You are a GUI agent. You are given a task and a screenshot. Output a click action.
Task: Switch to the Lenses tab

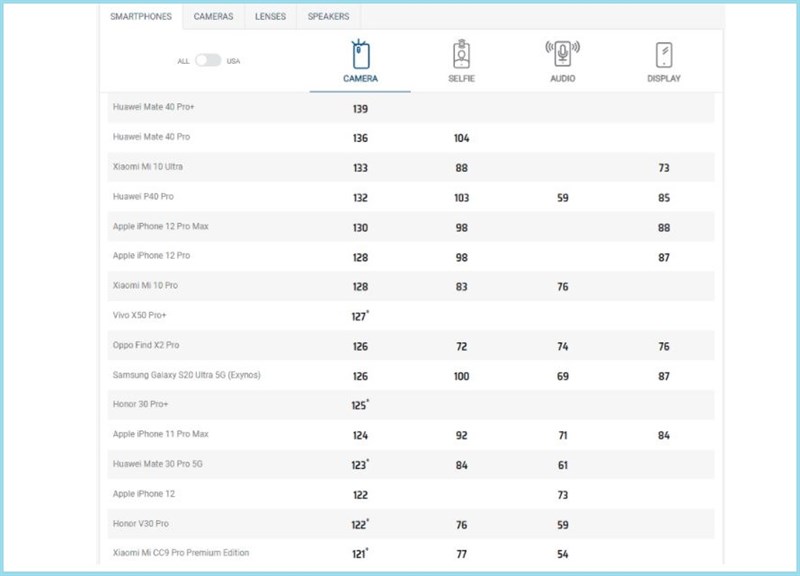(270, 17)
